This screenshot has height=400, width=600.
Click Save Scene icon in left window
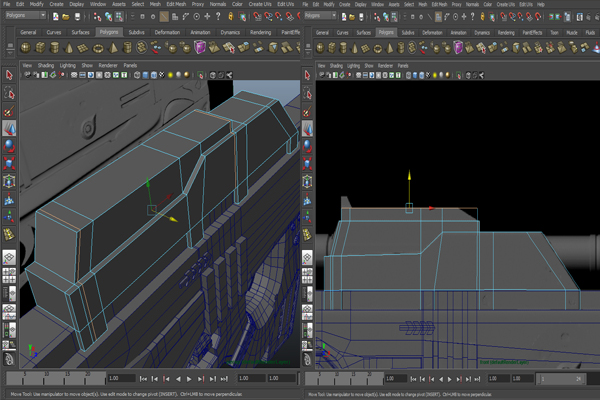(x=77, y=16)
